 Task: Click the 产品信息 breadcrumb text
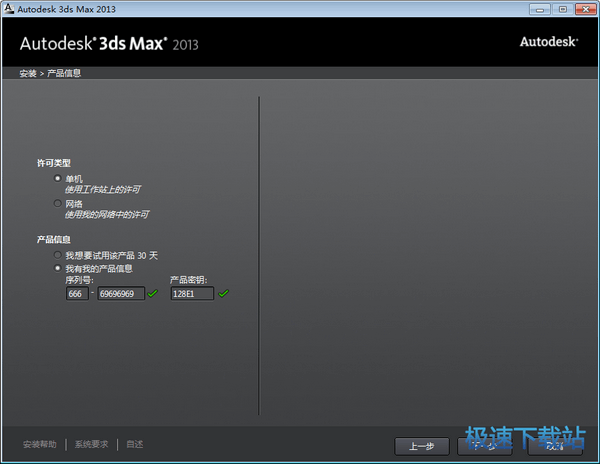(64, 73)
